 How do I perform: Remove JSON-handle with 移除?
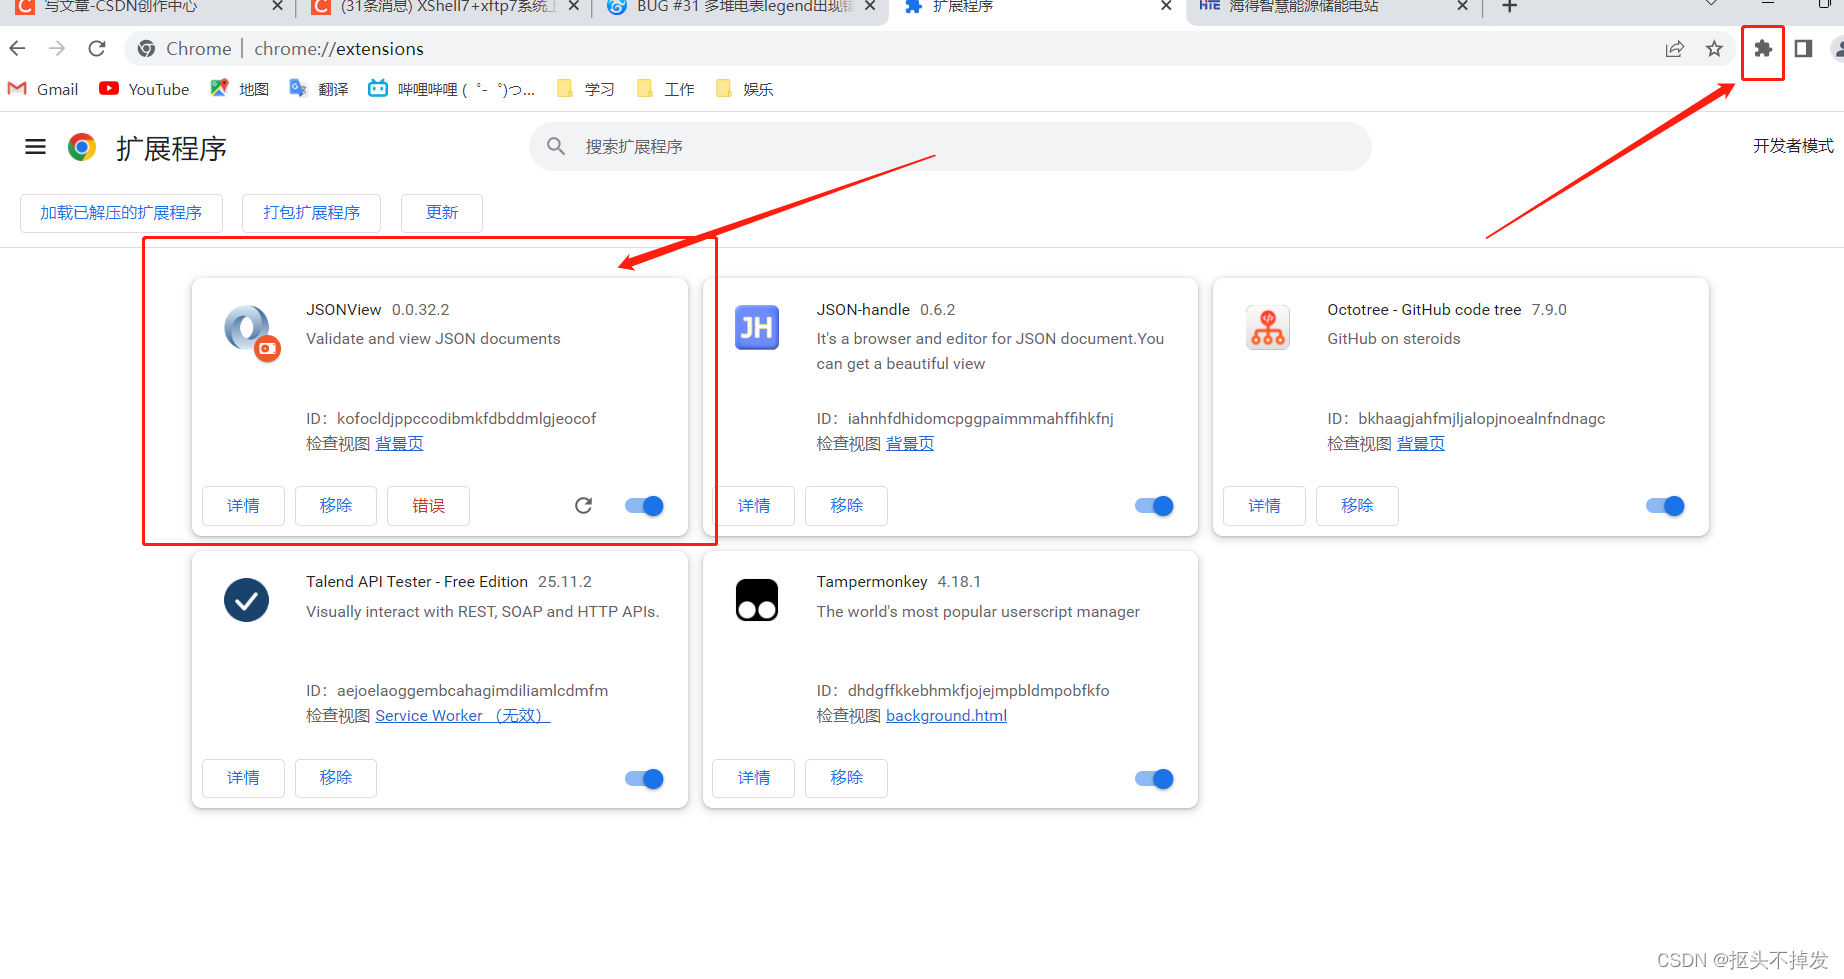coord(846,506)
